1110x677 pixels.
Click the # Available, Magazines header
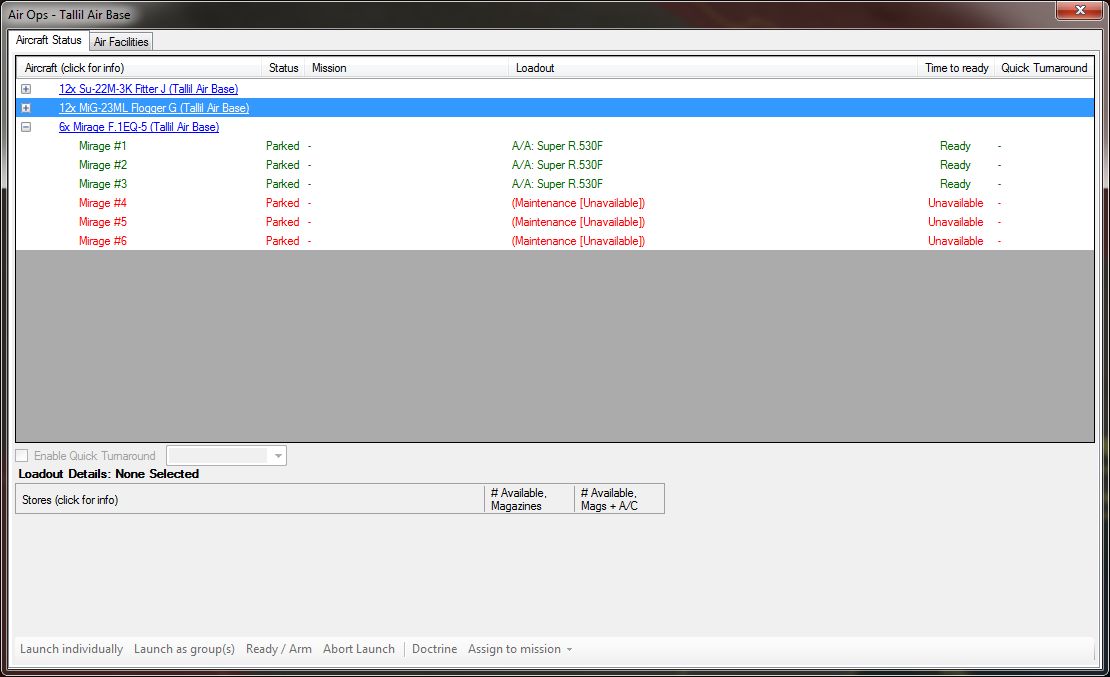pos(530,499)
